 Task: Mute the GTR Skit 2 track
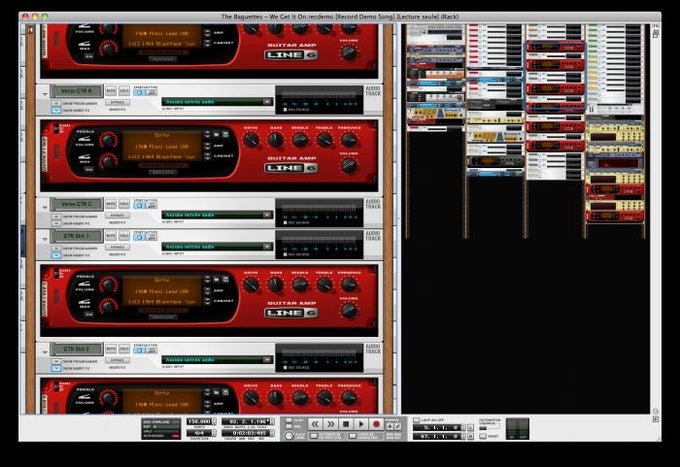111,349
